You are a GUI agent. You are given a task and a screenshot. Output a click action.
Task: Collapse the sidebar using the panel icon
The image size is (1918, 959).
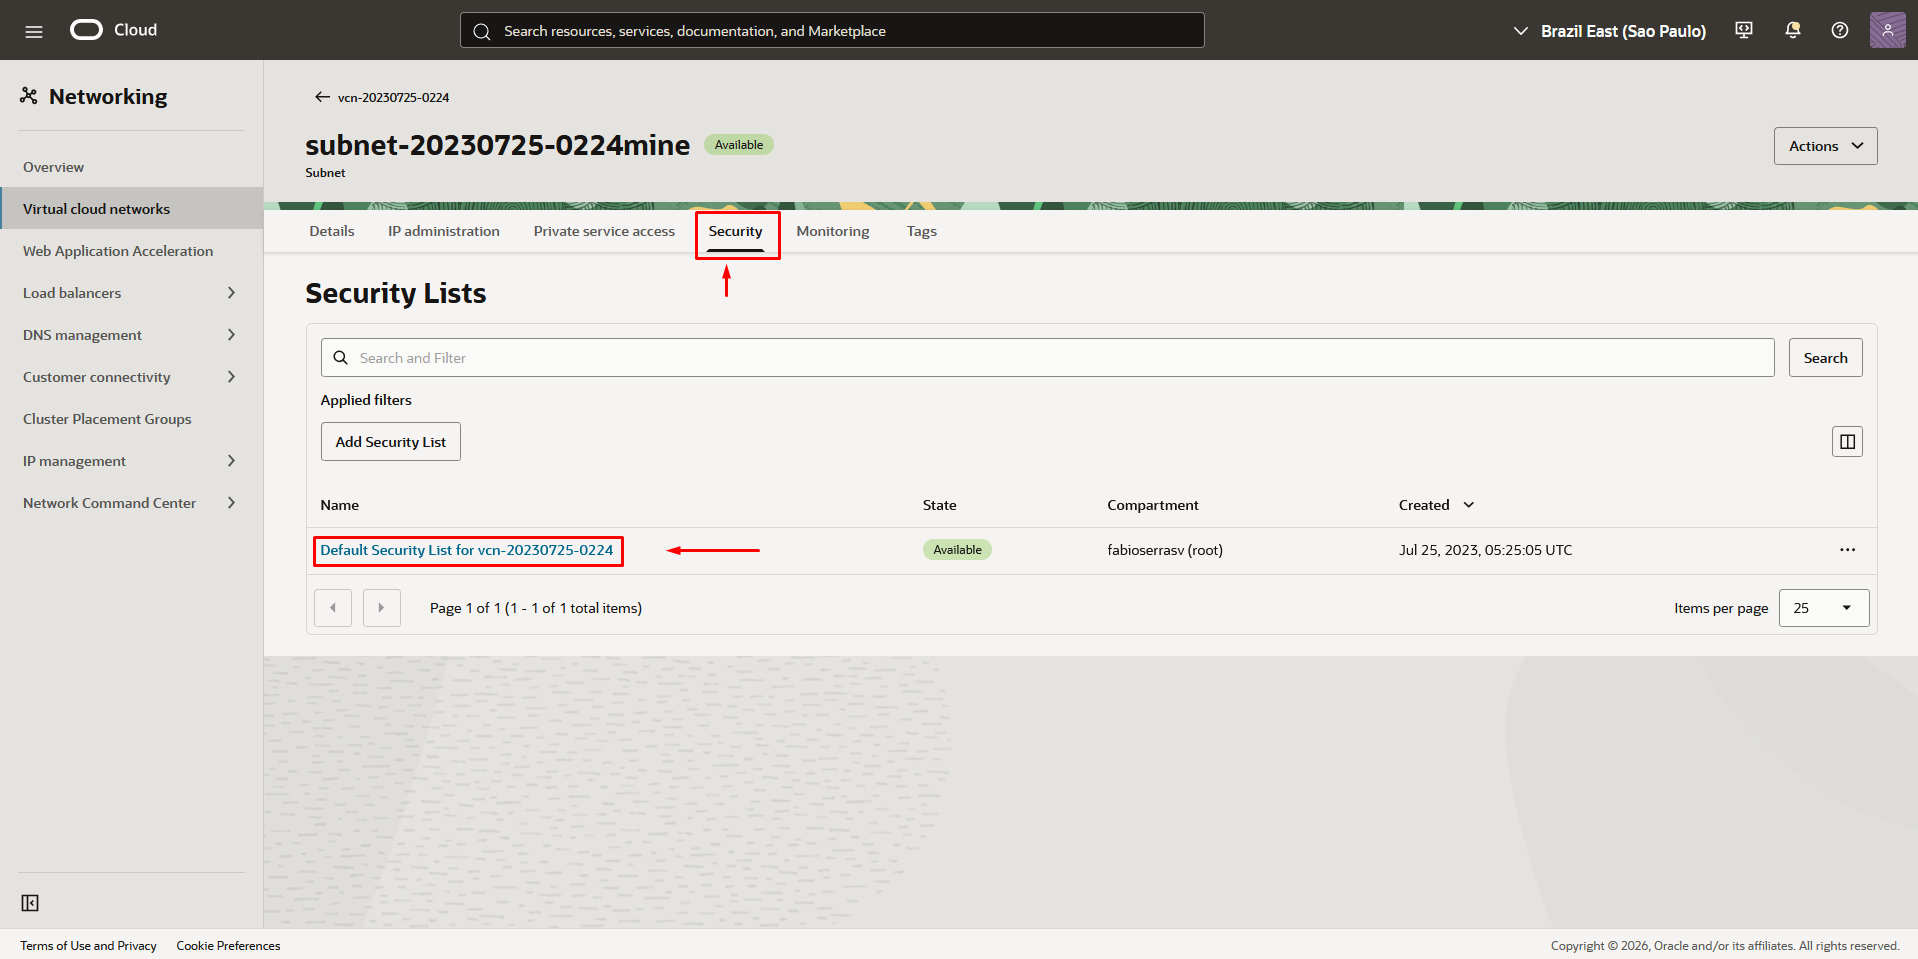30,903
